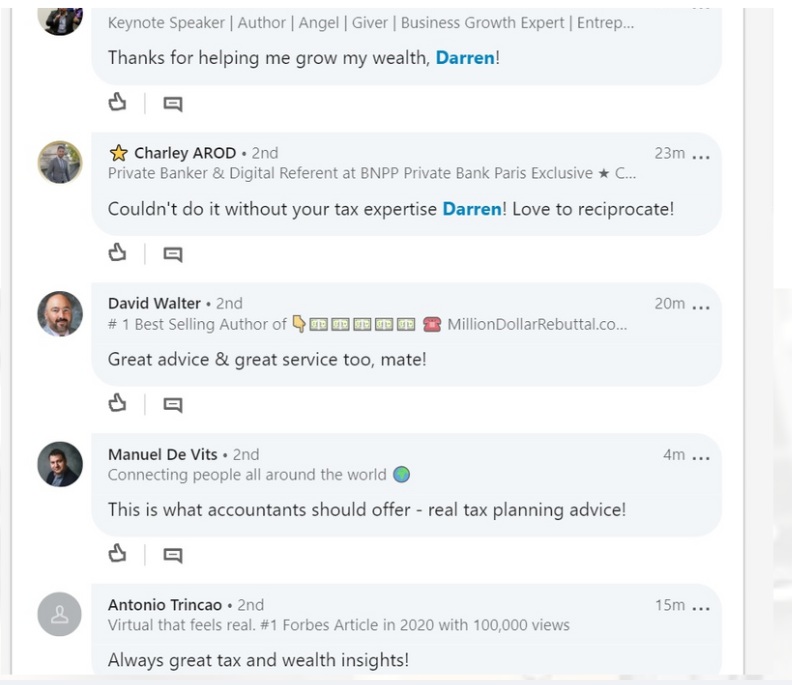
Task: Open David Walter's profile name link
Action: (154, 303)
